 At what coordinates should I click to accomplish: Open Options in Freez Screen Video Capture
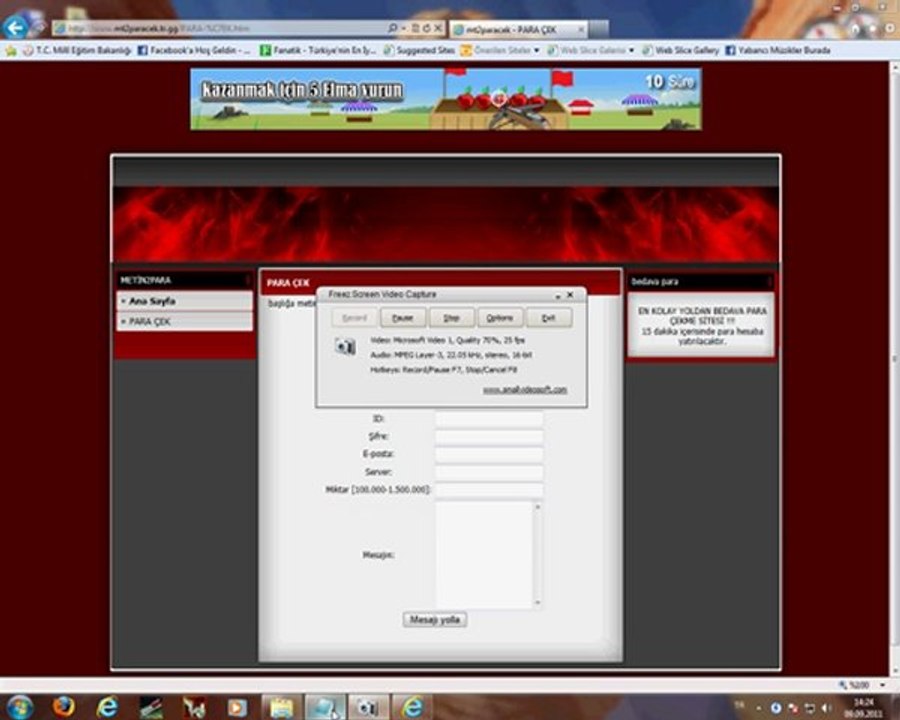500,318
